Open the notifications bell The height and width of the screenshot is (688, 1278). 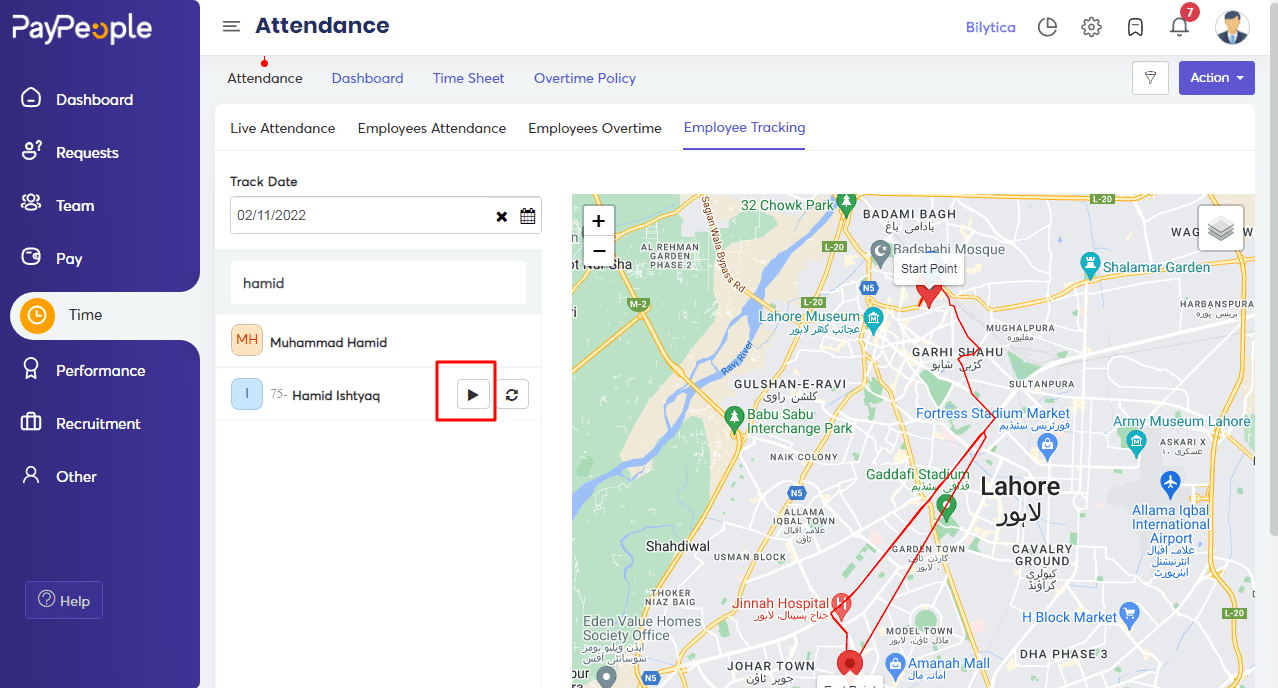(x=1180, y=26)
